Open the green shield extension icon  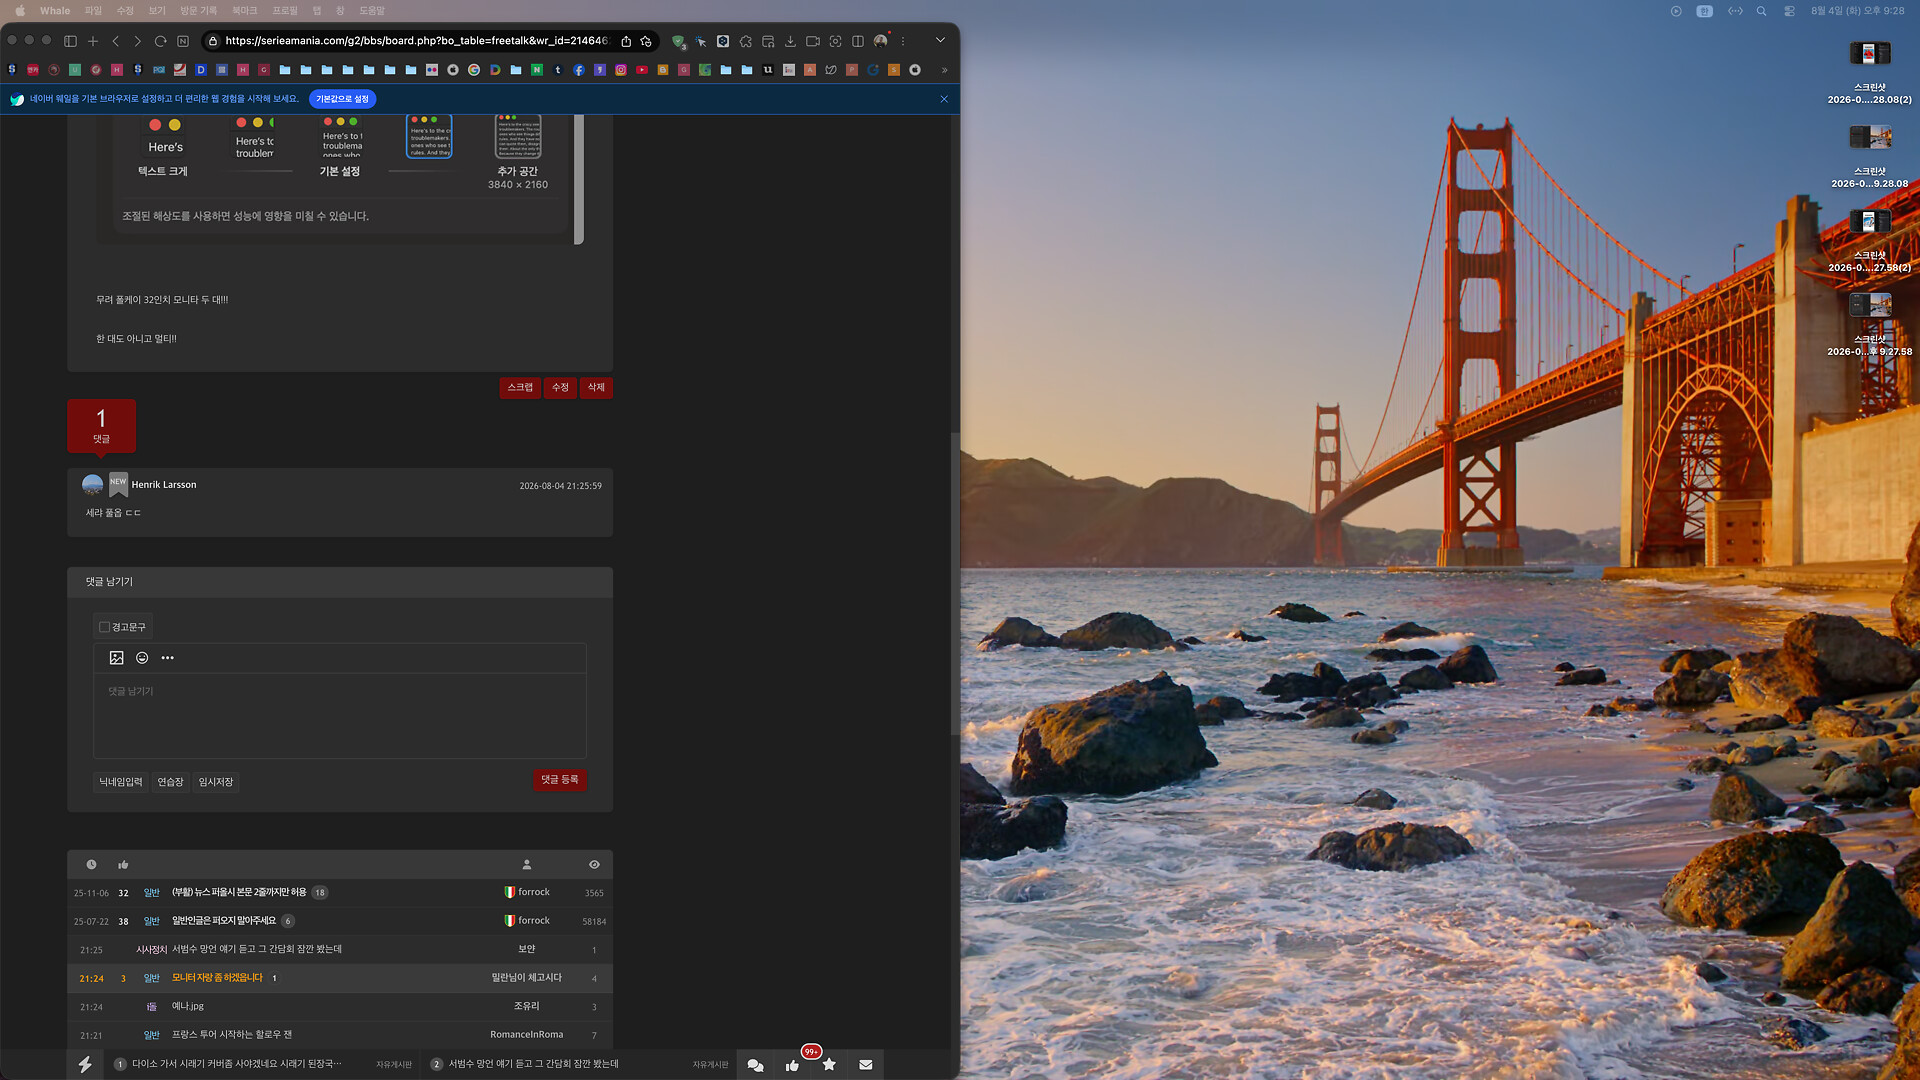tap(679, 41)
